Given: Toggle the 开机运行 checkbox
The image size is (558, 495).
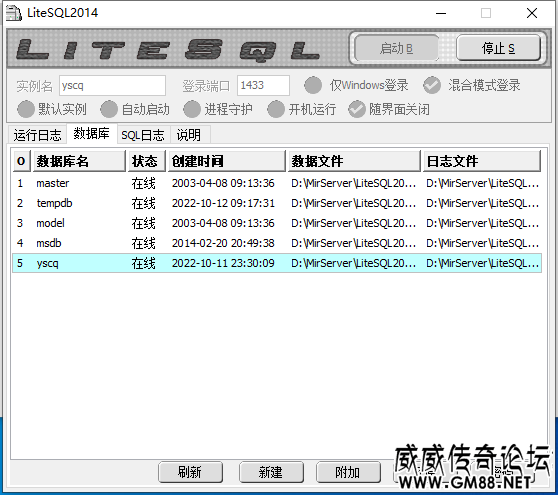Looking at the screenshot, I should pyautogui.click(x=302, y=109).
